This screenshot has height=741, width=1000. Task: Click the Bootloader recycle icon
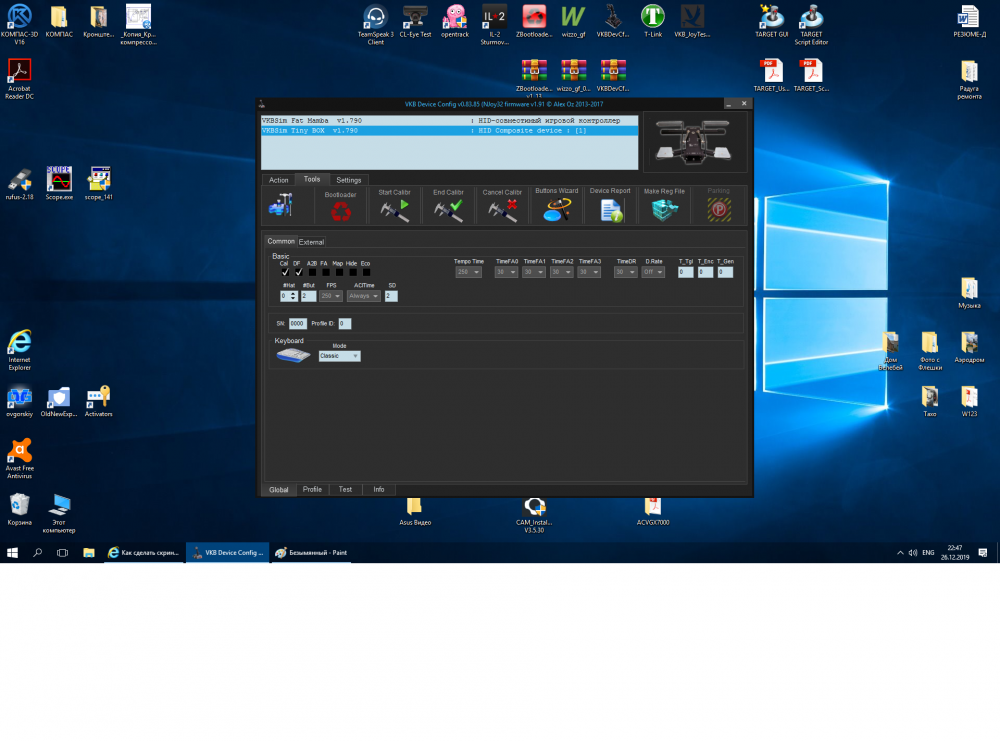pos(341,210)
